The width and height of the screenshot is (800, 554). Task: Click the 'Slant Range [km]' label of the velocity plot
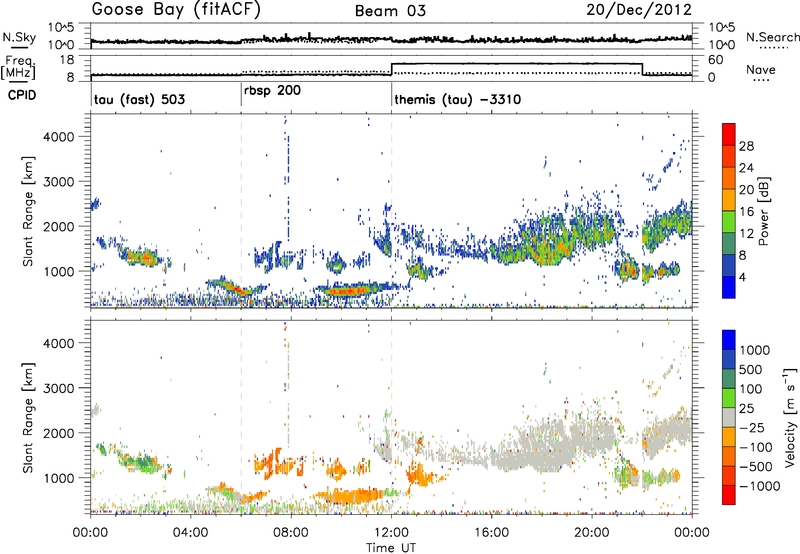[x=28, y=417]
